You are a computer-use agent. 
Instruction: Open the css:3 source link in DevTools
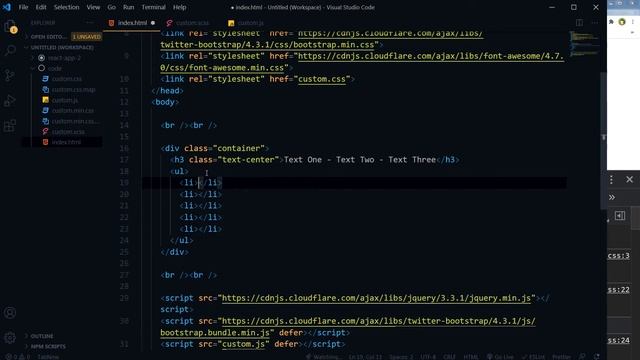pos(618,256)
